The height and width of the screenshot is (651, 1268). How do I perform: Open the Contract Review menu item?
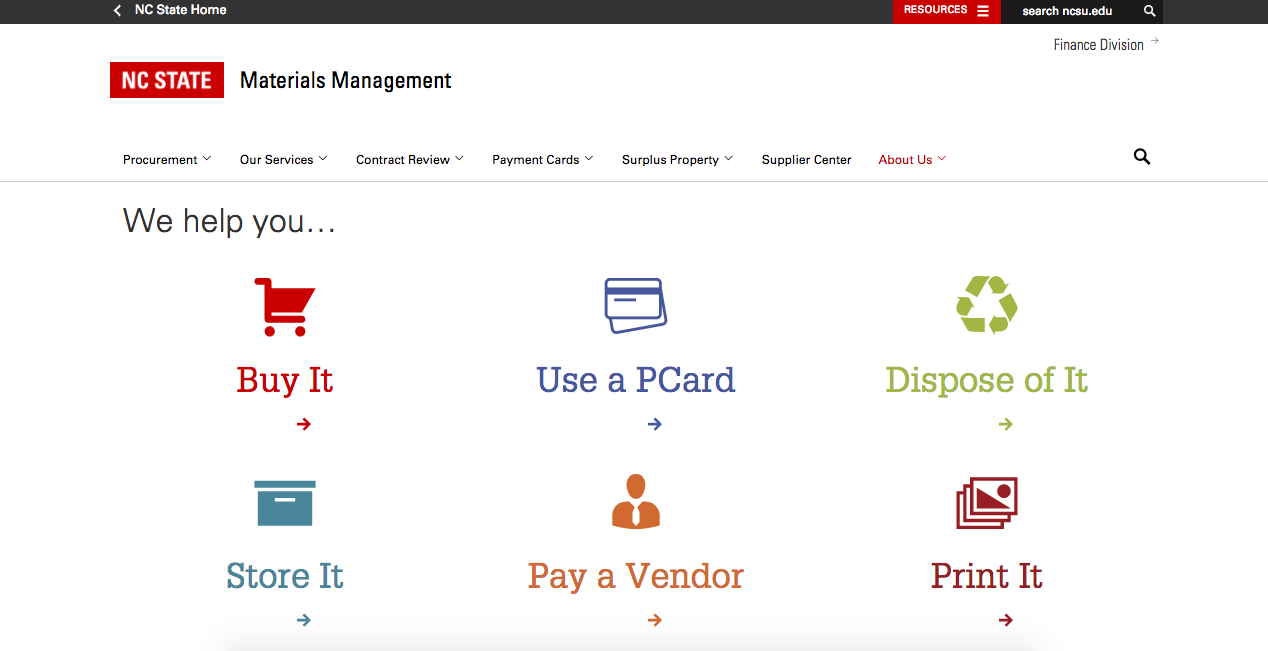point(403,159)
